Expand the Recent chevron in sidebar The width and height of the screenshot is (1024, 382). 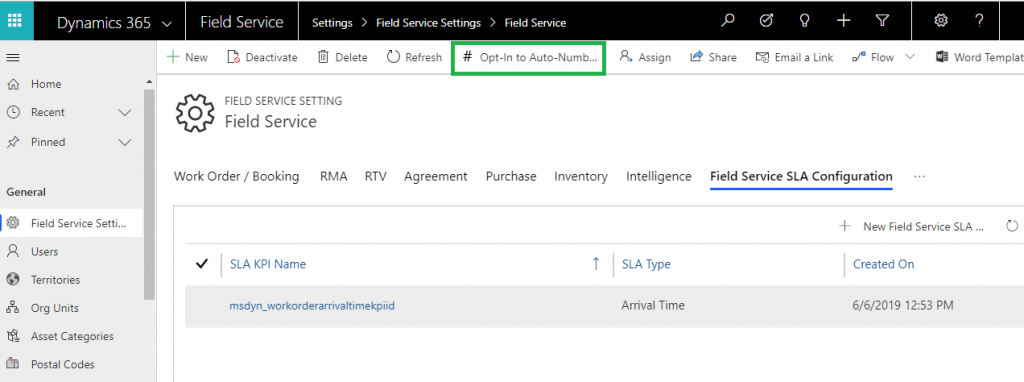(x=125, y=112)
